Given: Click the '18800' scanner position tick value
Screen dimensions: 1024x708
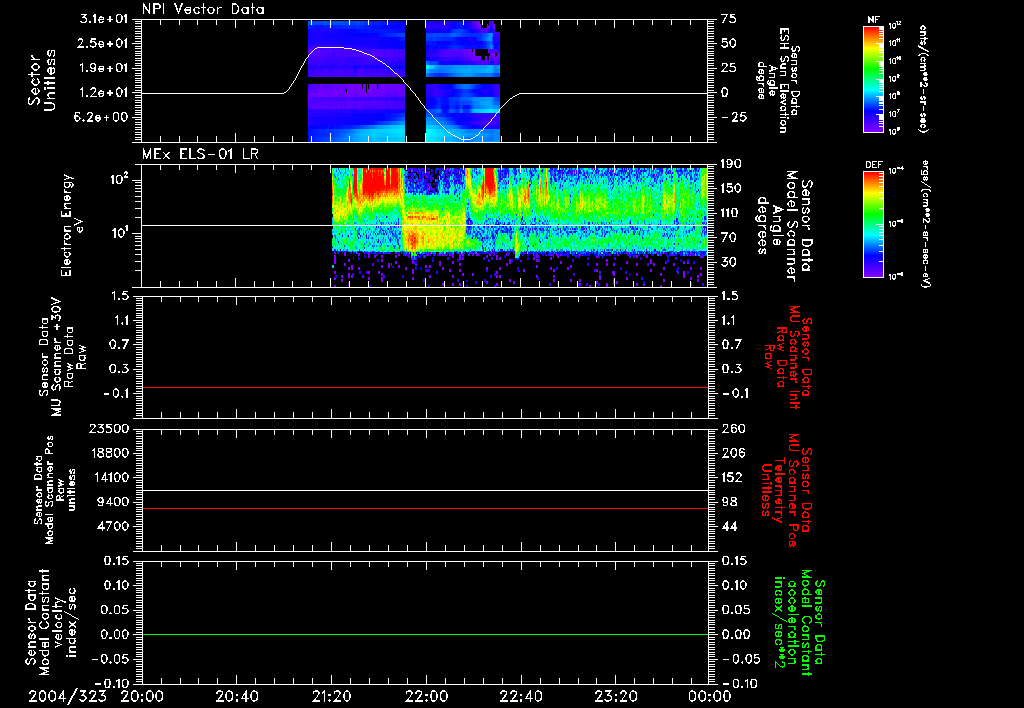Looking at the screenshot, I should click(108, 453).
